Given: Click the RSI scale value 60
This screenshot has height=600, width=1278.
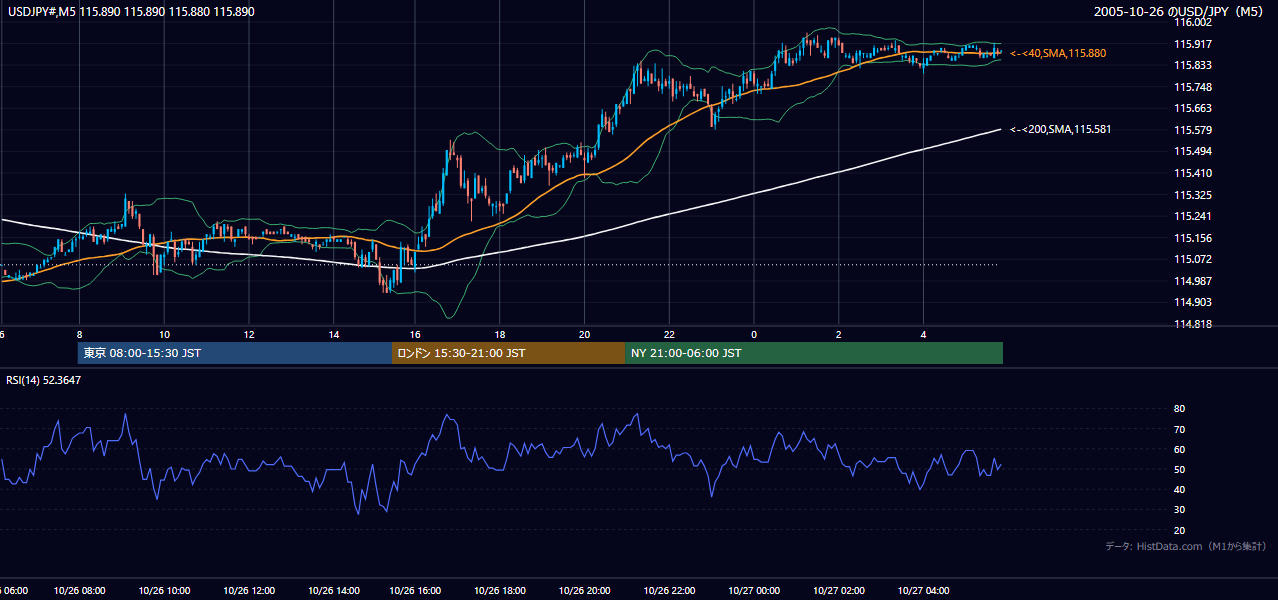Looking at the screenshot, I should point(1180,449).
